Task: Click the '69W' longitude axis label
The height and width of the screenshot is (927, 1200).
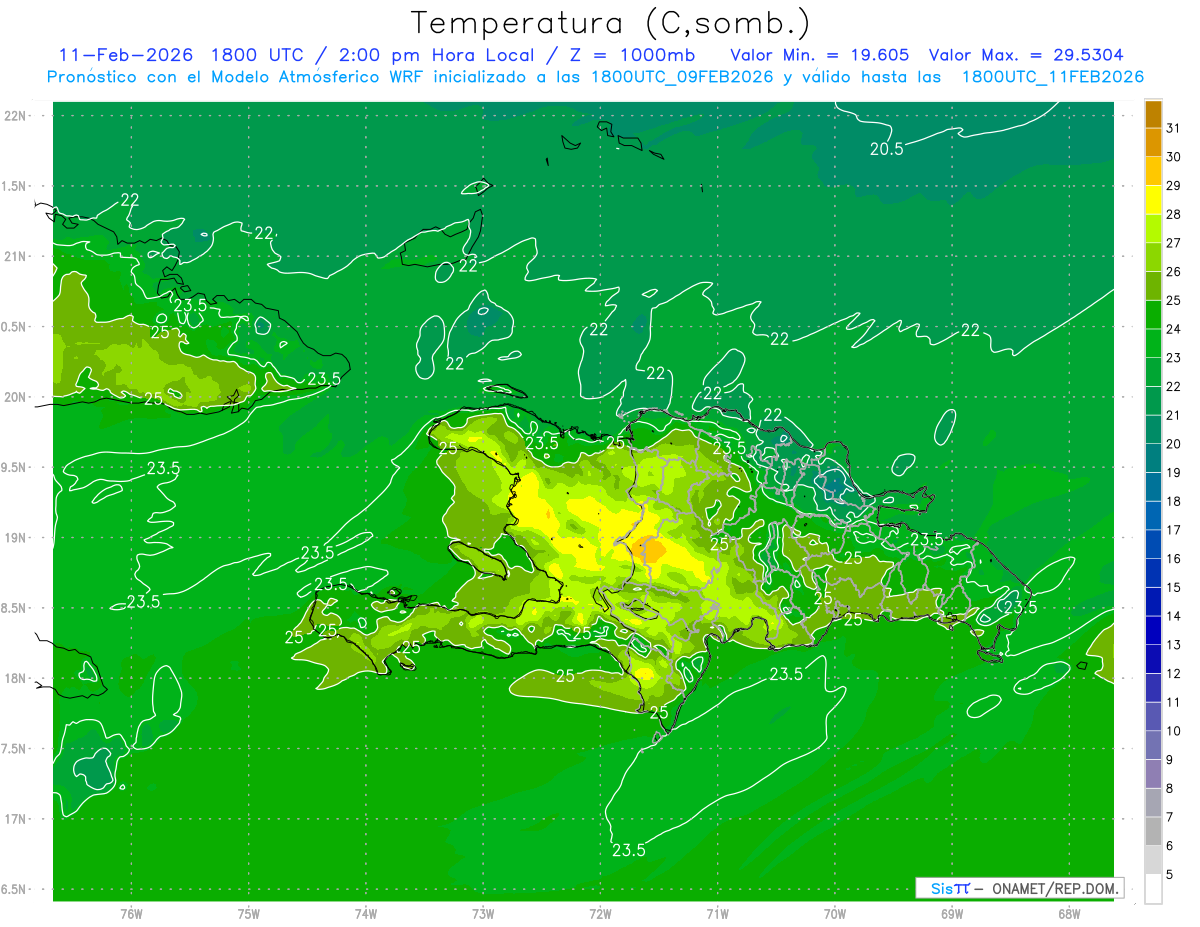Action: point(952,914)
